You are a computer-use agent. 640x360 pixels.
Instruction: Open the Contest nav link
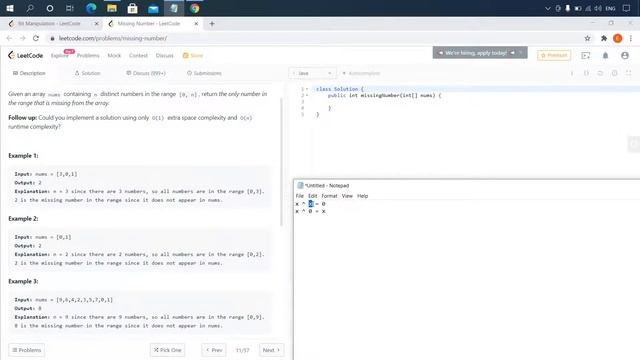pos(138,56)
